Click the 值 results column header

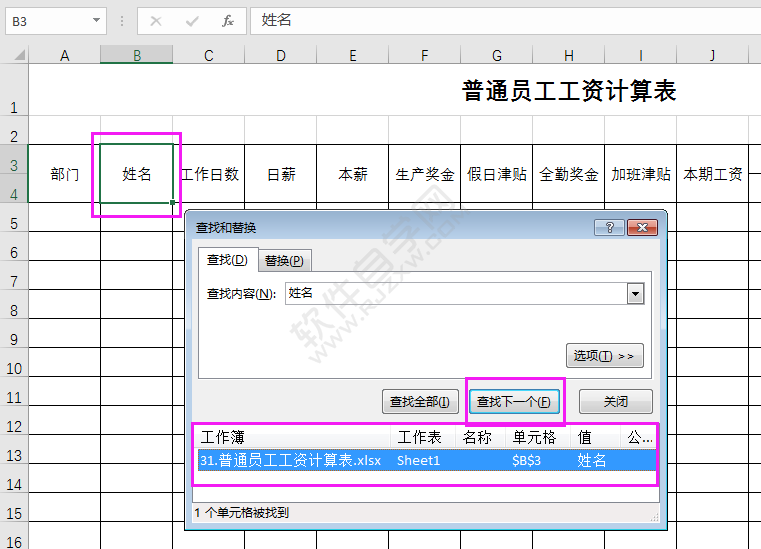[x=595, y=437]
